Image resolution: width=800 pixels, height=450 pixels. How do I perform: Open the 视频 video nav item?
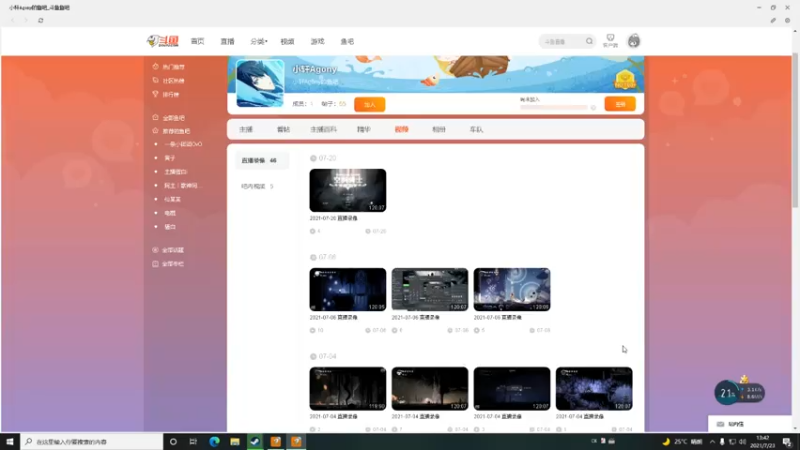(x=287, y=41)
